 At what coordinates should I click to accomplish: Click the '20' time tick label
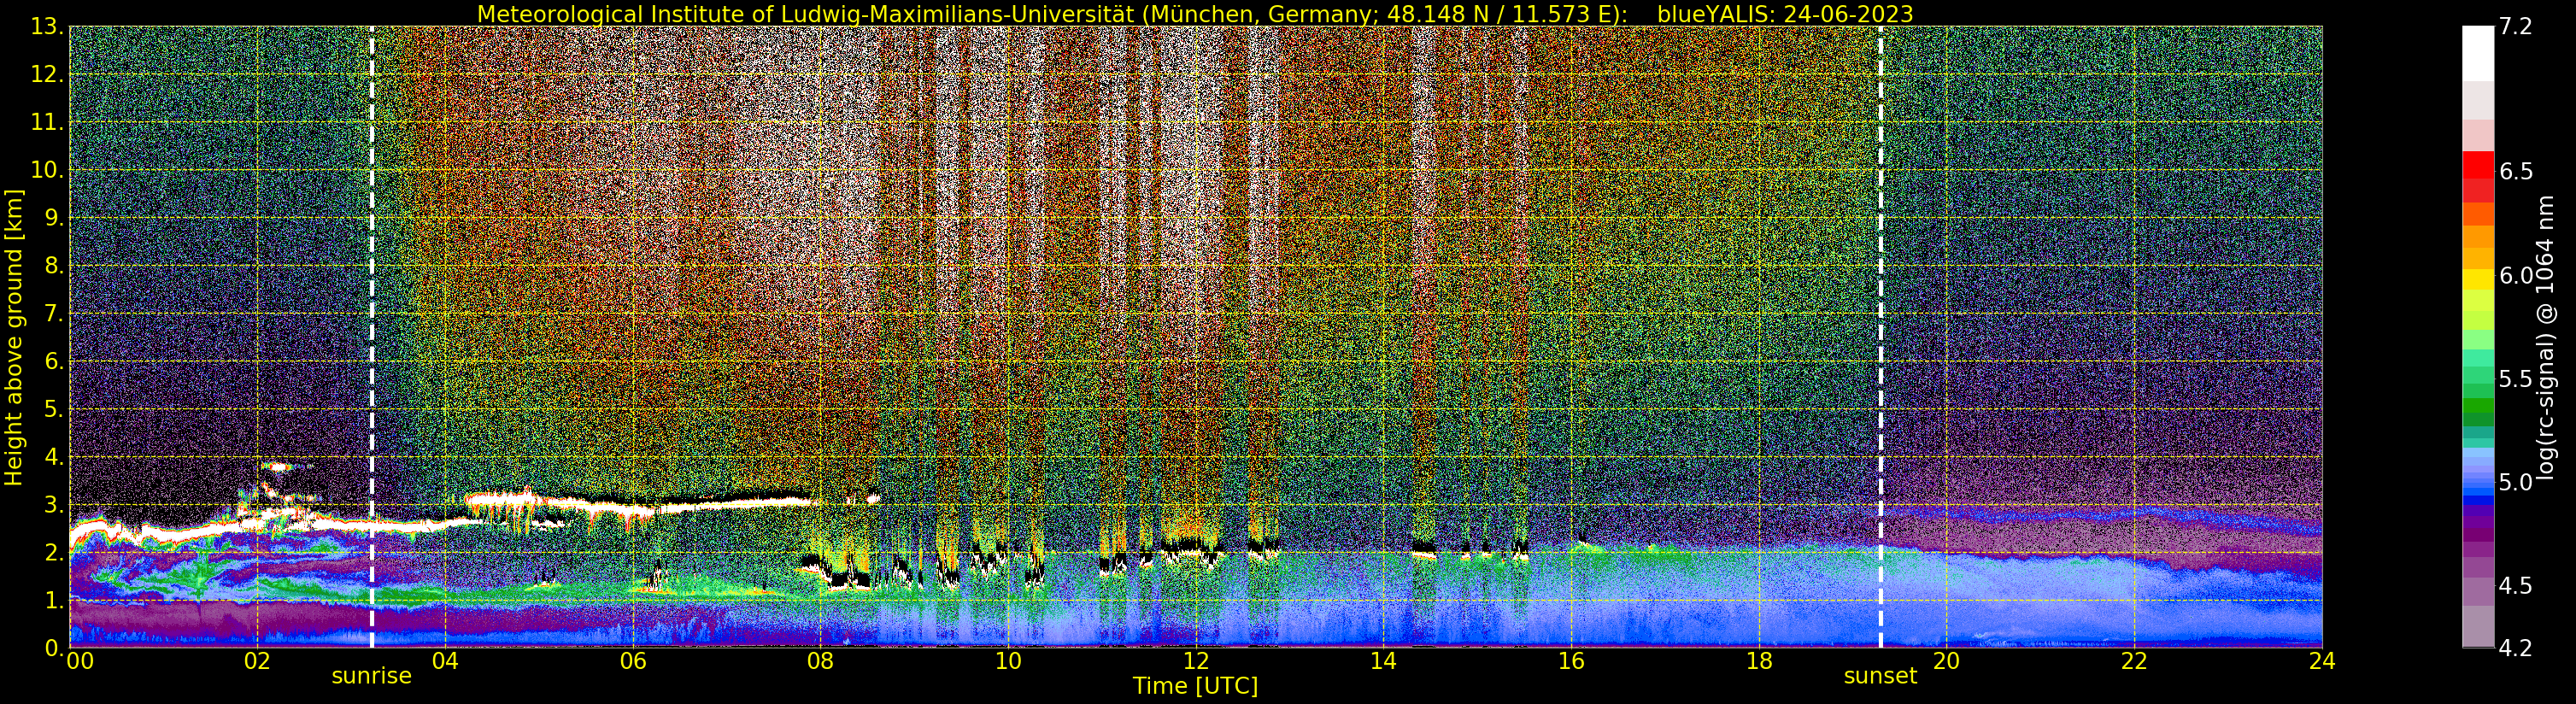1947,661
